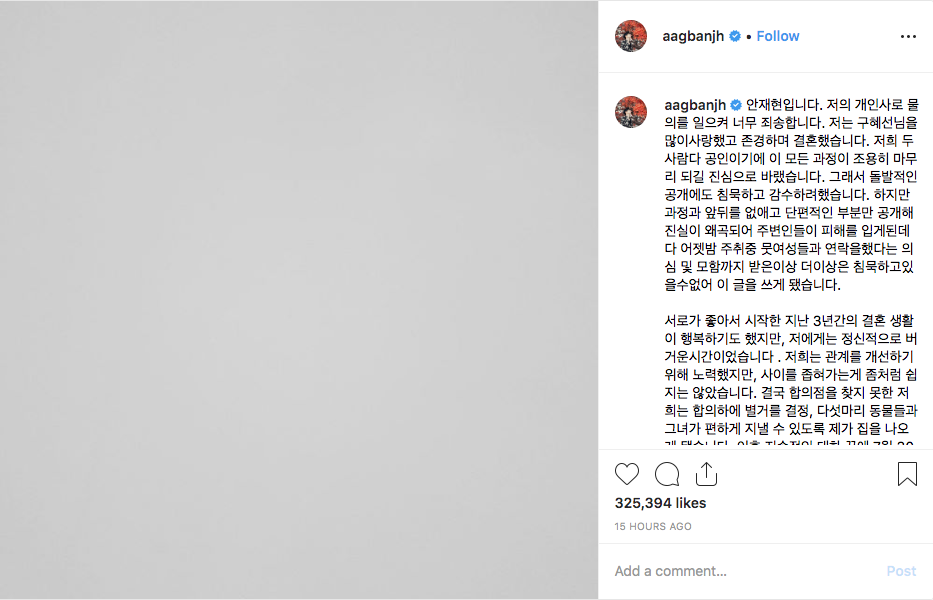This screenshot has height=600, width=933.
Task: Like the post with the heart icon
Action: tap(627, 474)
